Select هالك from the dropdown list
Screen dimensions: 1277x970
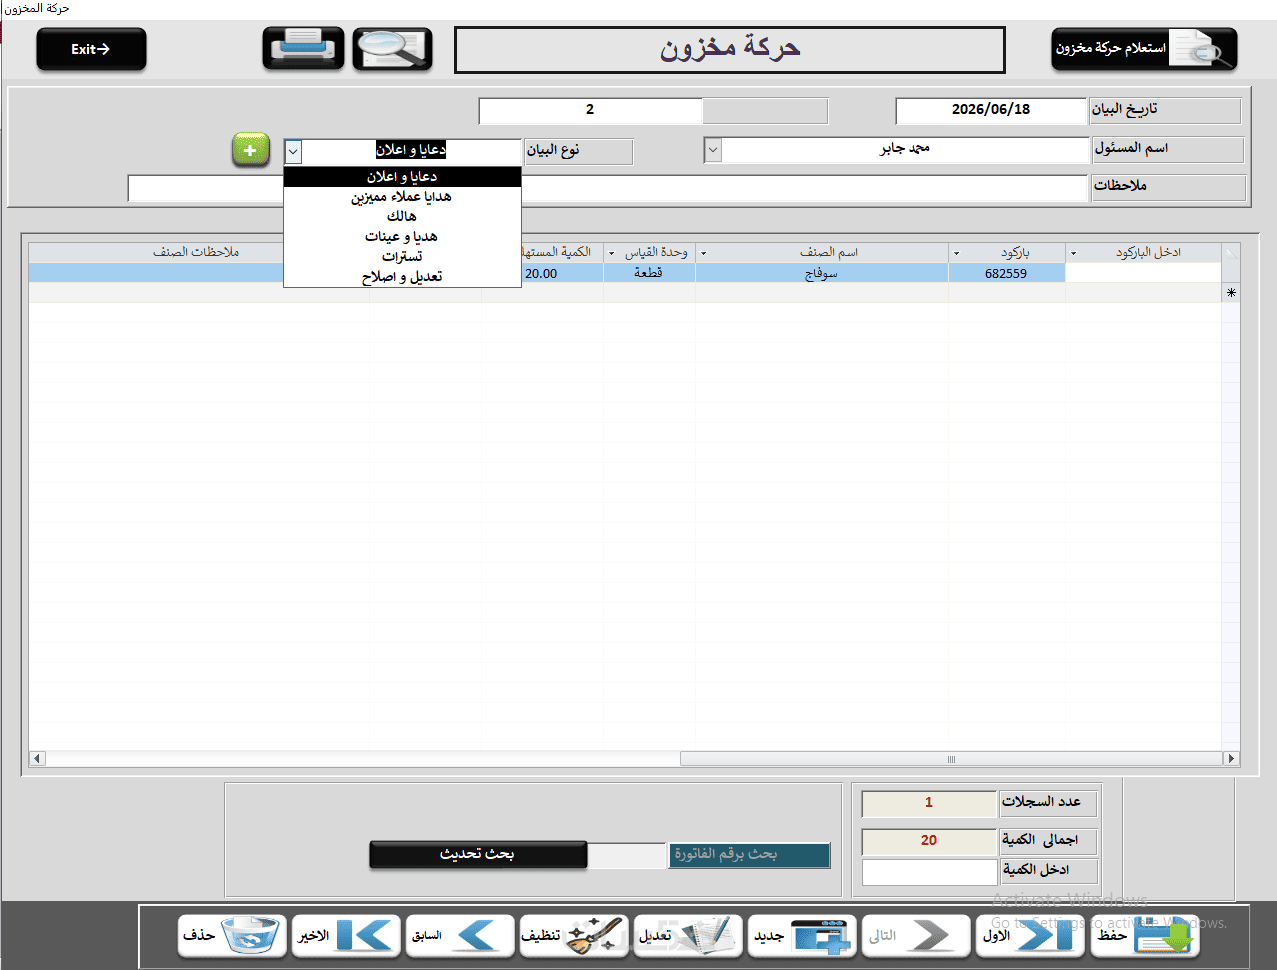tap(402, 216)
